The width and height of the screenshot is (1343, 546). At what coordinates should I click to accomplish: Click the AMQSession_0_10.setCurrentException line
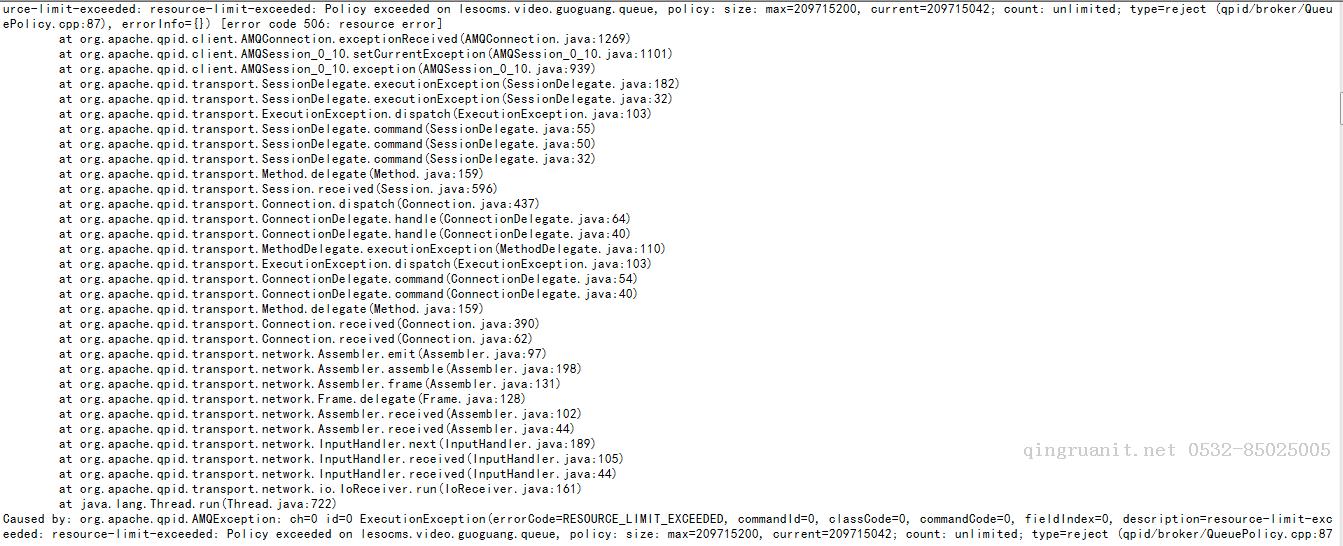[x=351, y=54]
